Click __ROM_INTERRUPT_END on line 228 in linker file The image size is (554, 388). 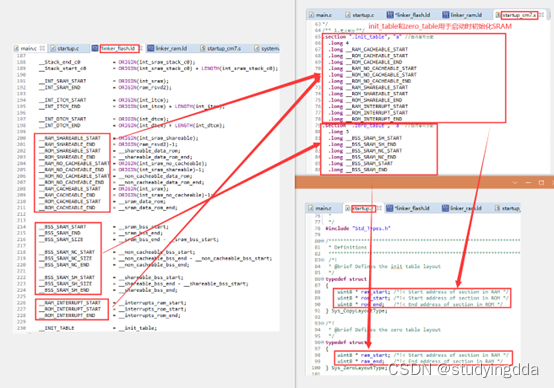click(x=67, y=316)
